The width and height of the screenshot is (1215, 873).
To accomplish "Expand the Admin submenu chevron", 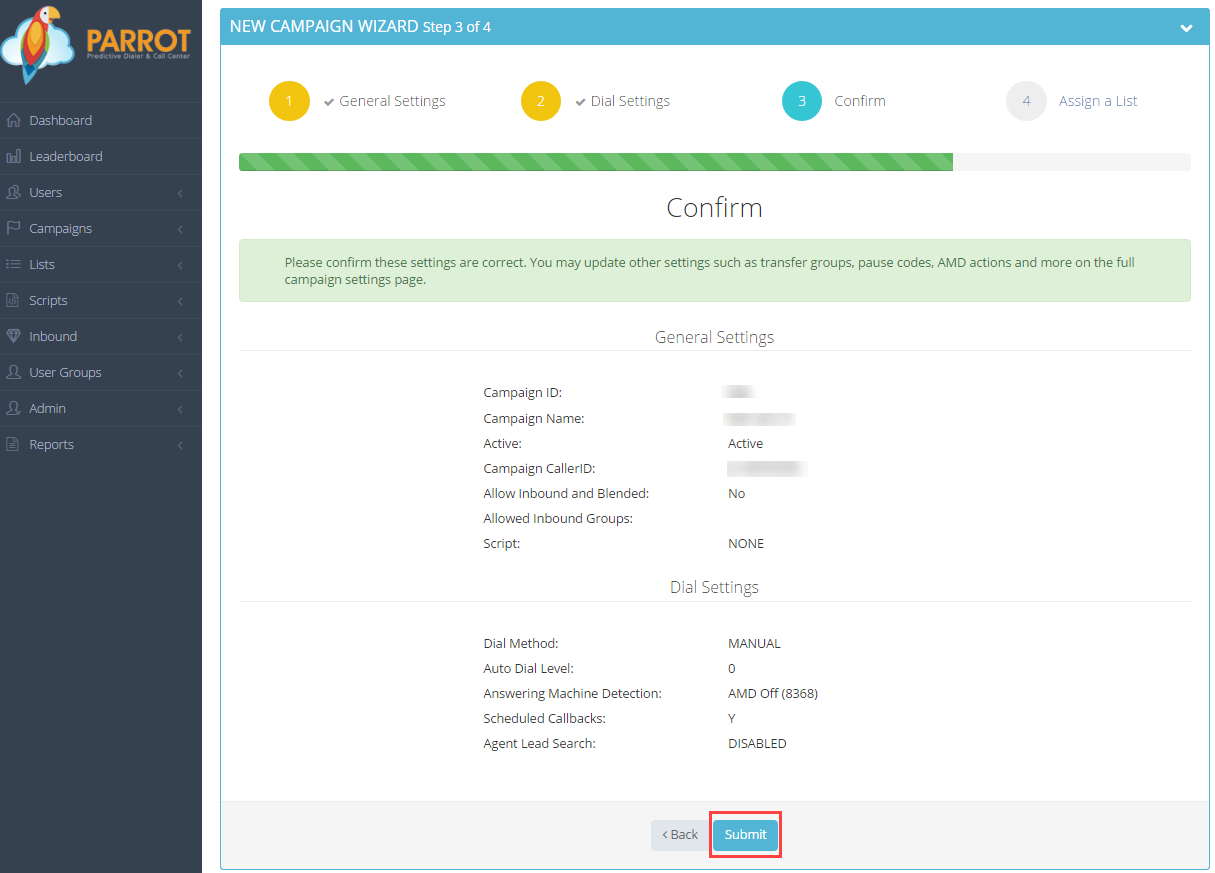I will click(180, 409).
